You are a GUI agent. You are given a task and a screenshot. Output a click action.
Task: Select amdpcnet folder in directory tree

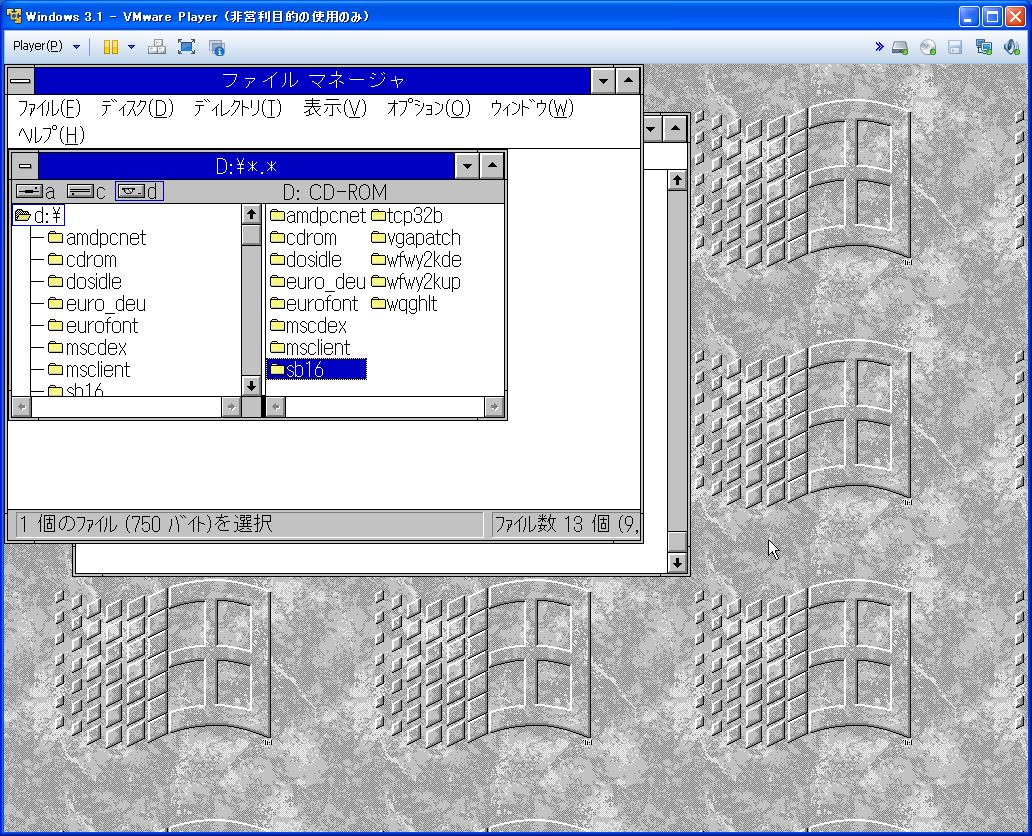click(x=97, y=238)
